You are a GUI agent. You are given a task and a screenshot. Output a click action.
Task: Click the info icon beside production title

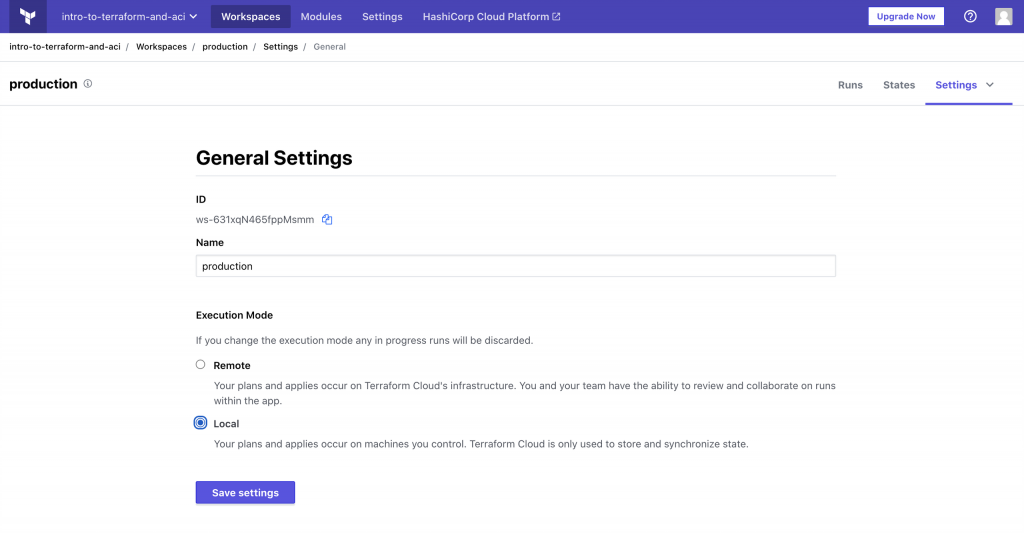pos(88,84)
